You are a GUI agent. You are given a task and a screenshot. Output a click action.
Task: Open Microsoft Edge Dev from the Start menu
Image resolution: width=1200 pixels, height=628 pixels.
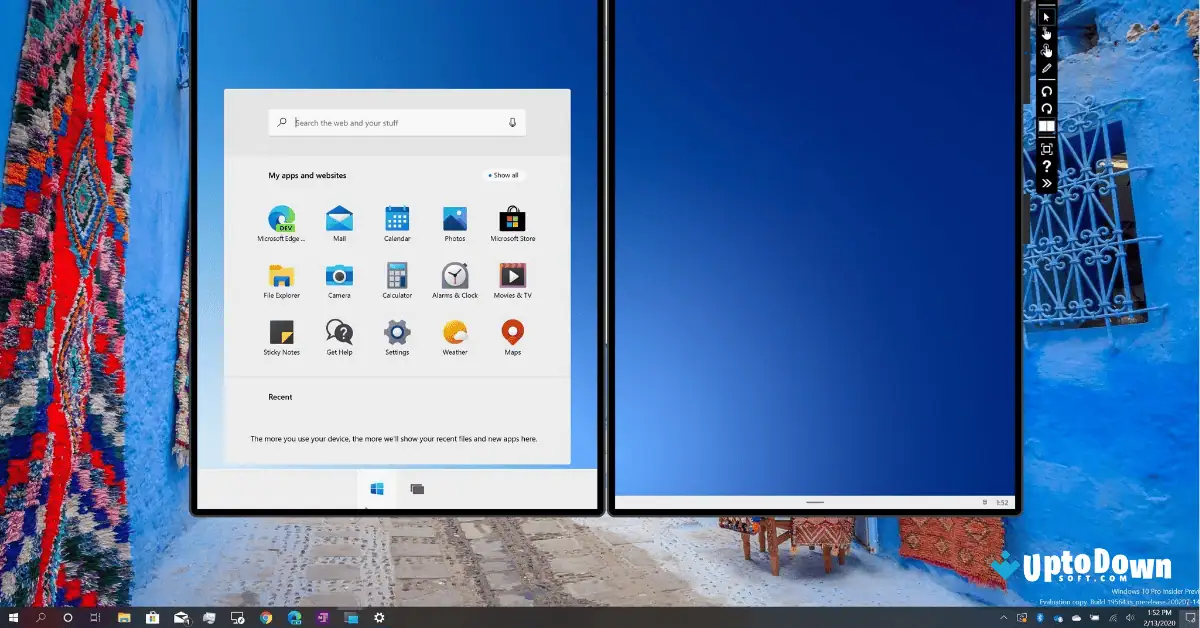click(281, 218)
